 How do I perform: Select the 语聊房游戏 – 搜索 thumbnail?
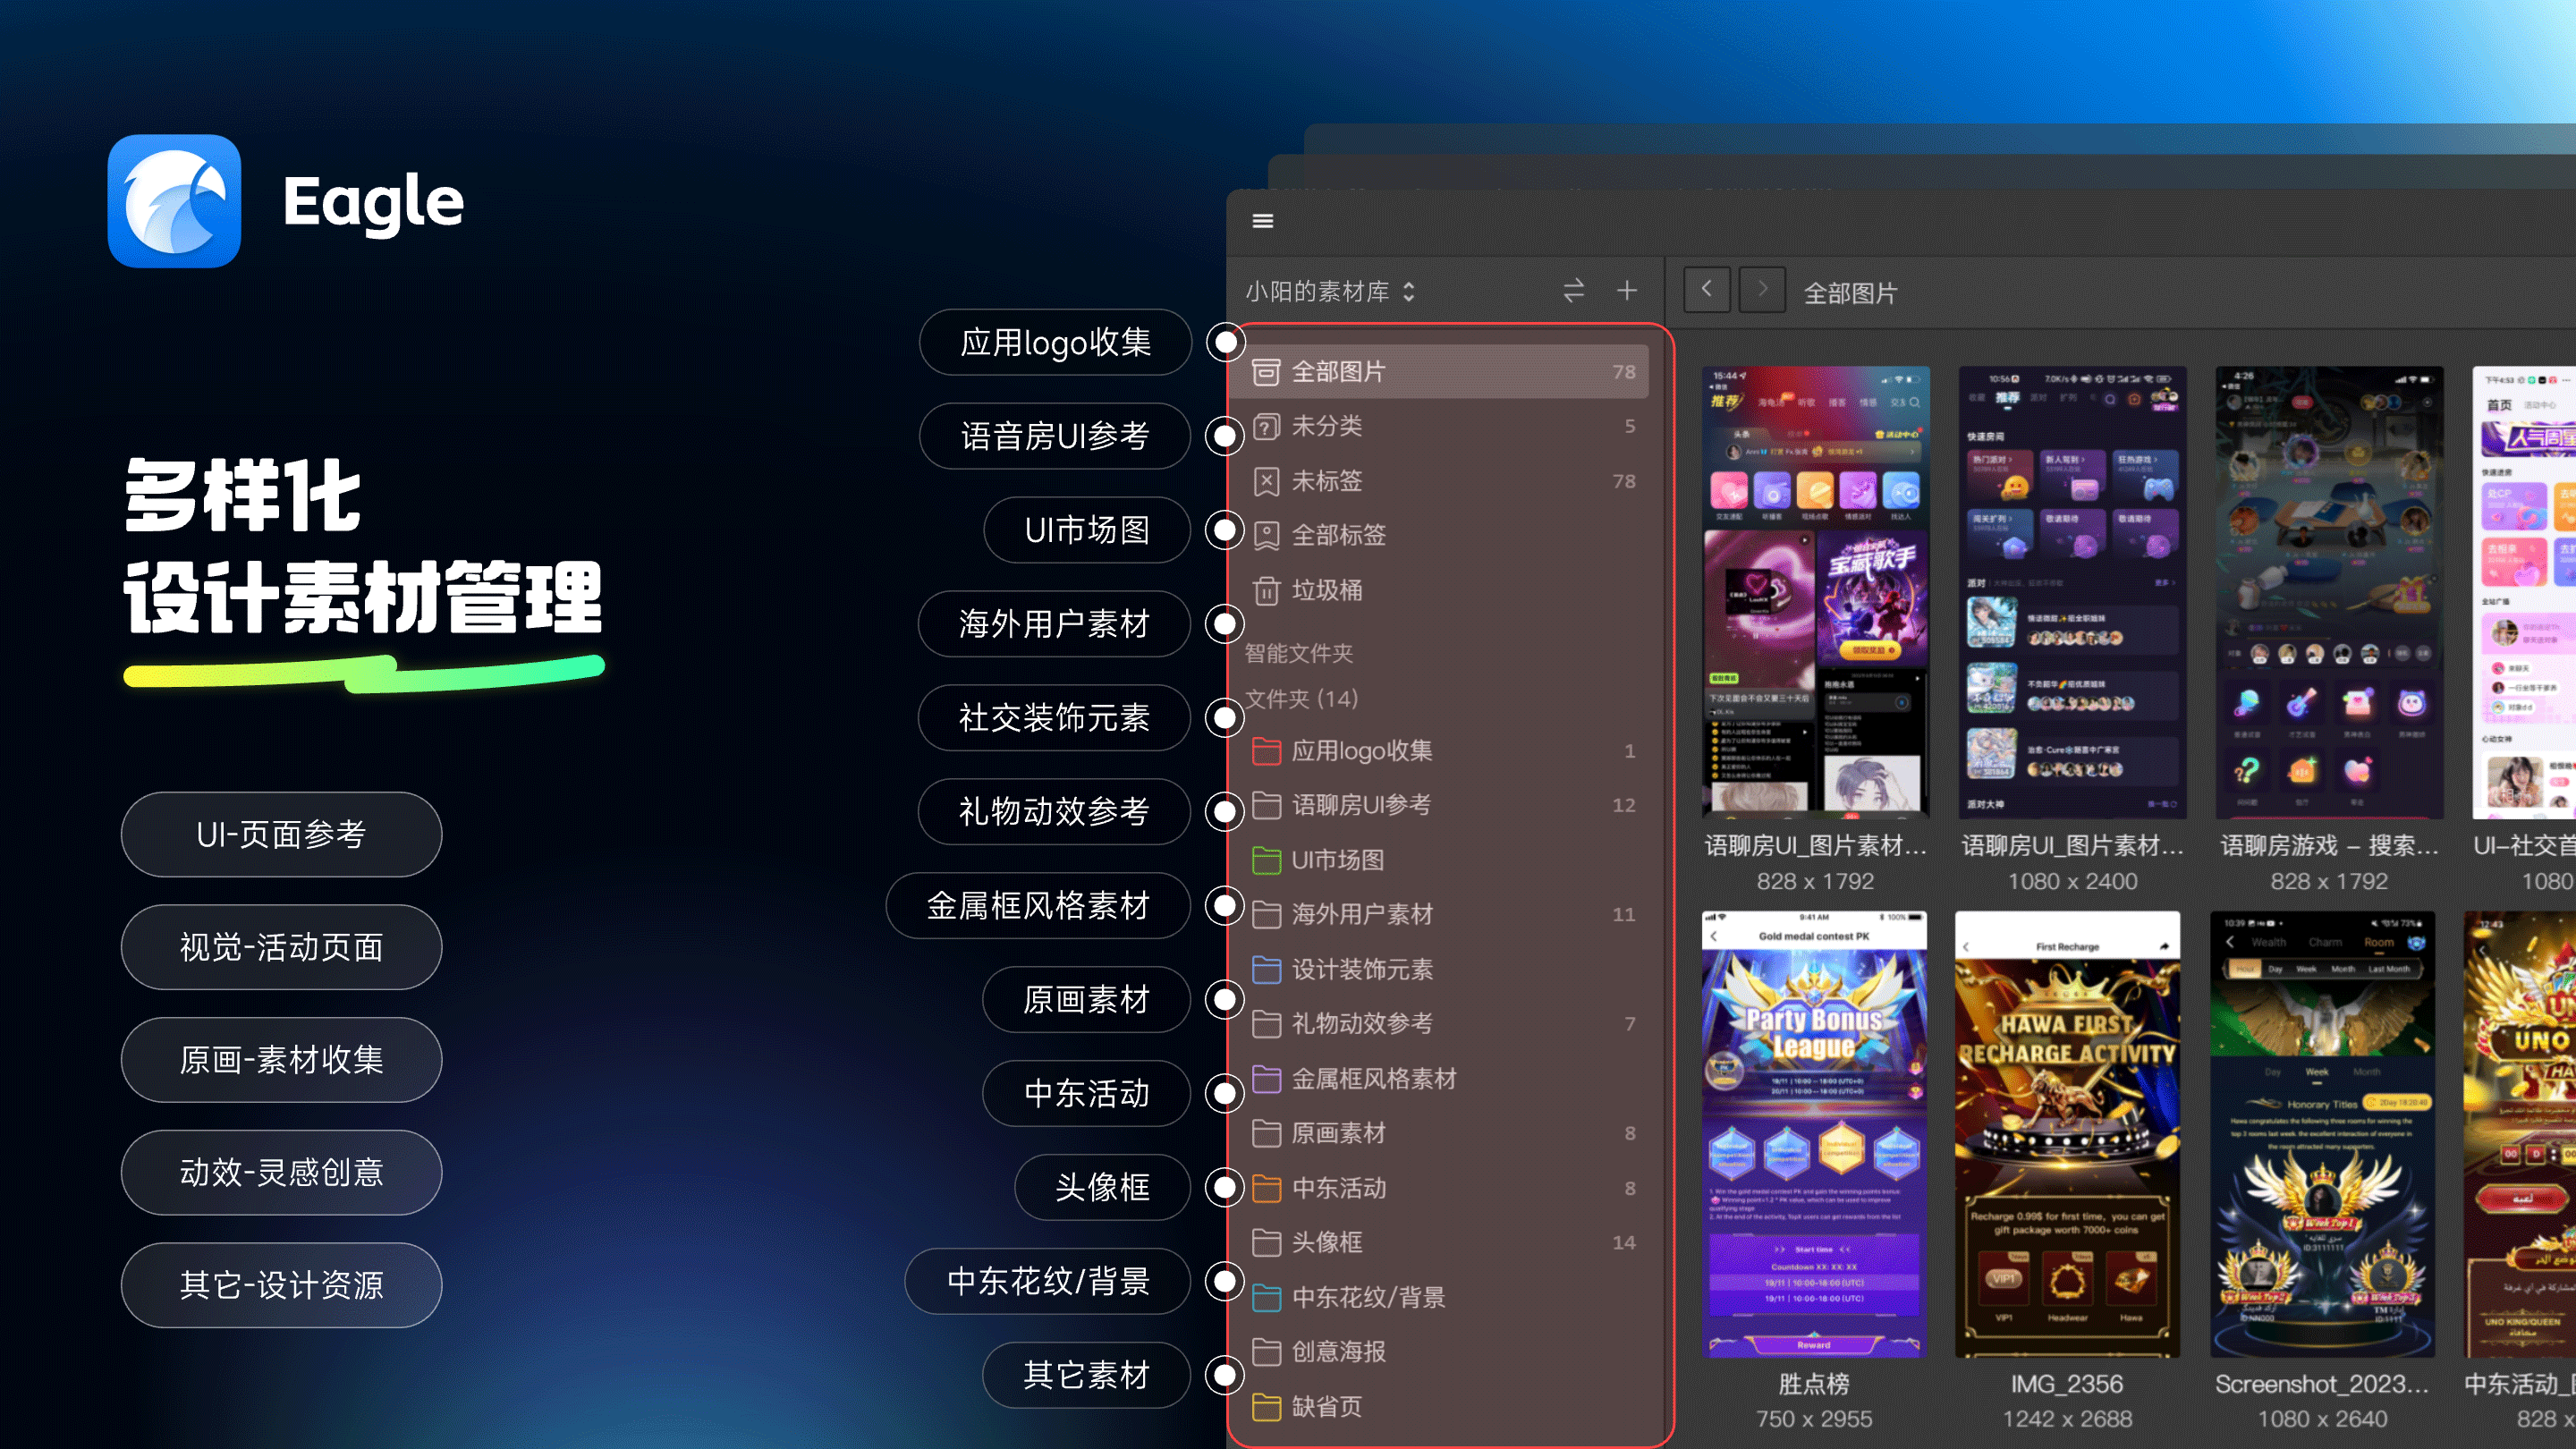(x=2329, y=592)
